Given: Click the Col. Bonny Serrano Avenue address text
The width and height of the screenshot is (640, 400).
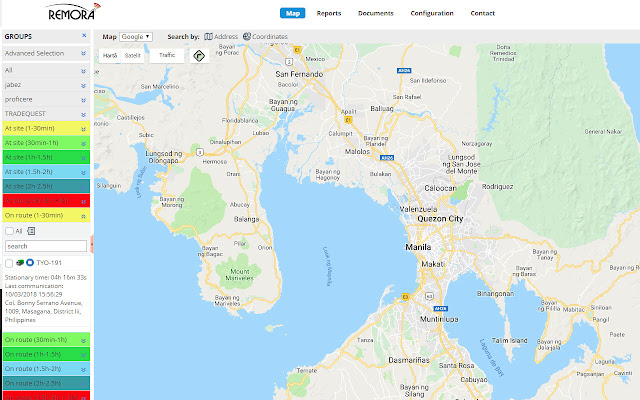Looking at the screenshot, I should [44, 311].
